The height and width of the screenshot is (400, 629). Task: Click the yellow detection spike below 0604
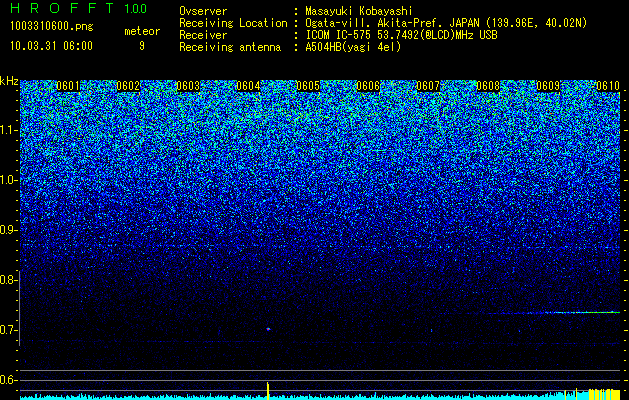tap(268, 391)
